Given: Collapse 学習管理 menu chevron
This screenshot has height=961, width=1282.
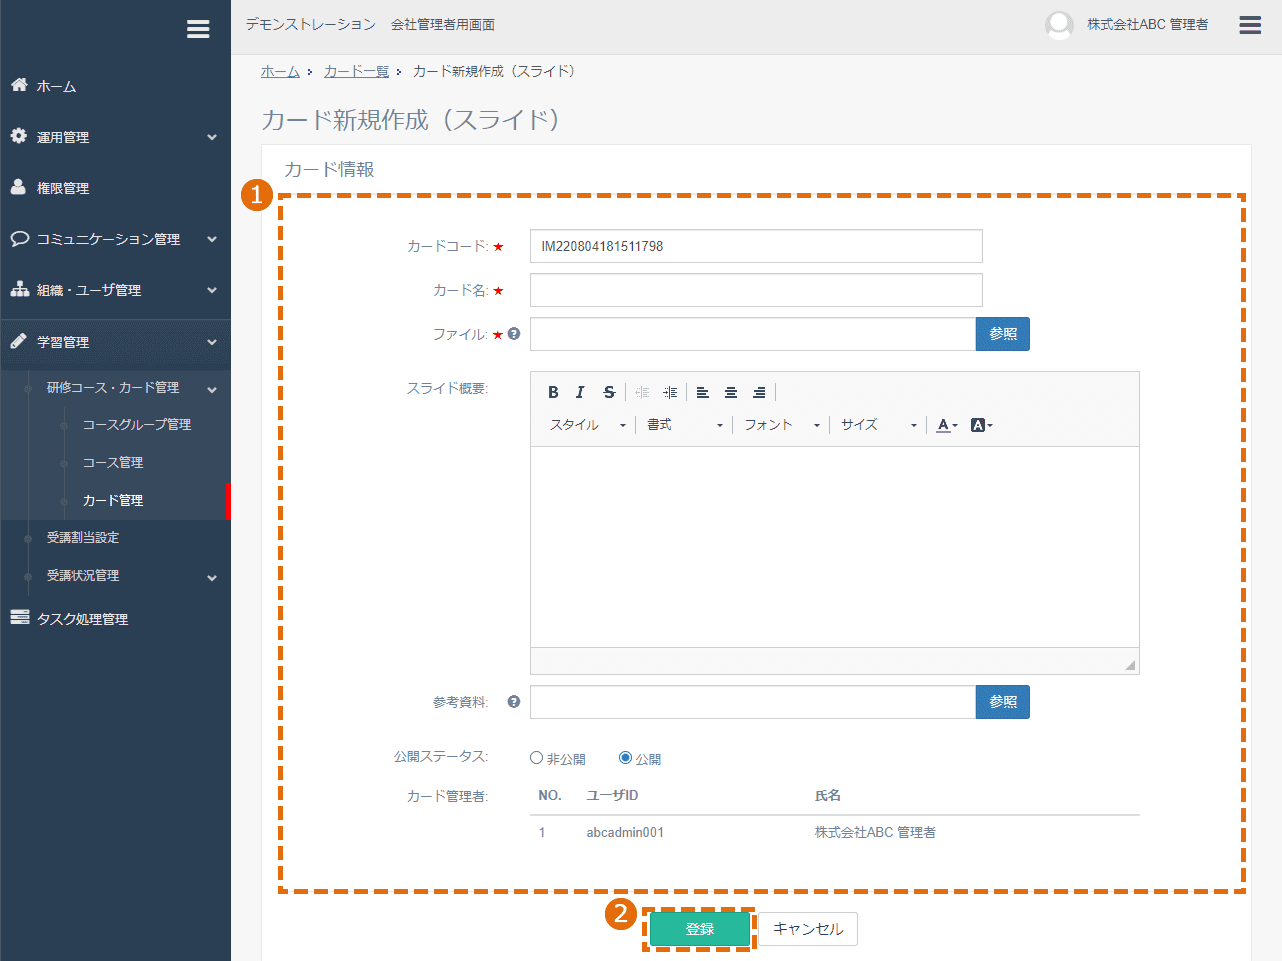Looking at the screenshot, I should coord(212,342).
